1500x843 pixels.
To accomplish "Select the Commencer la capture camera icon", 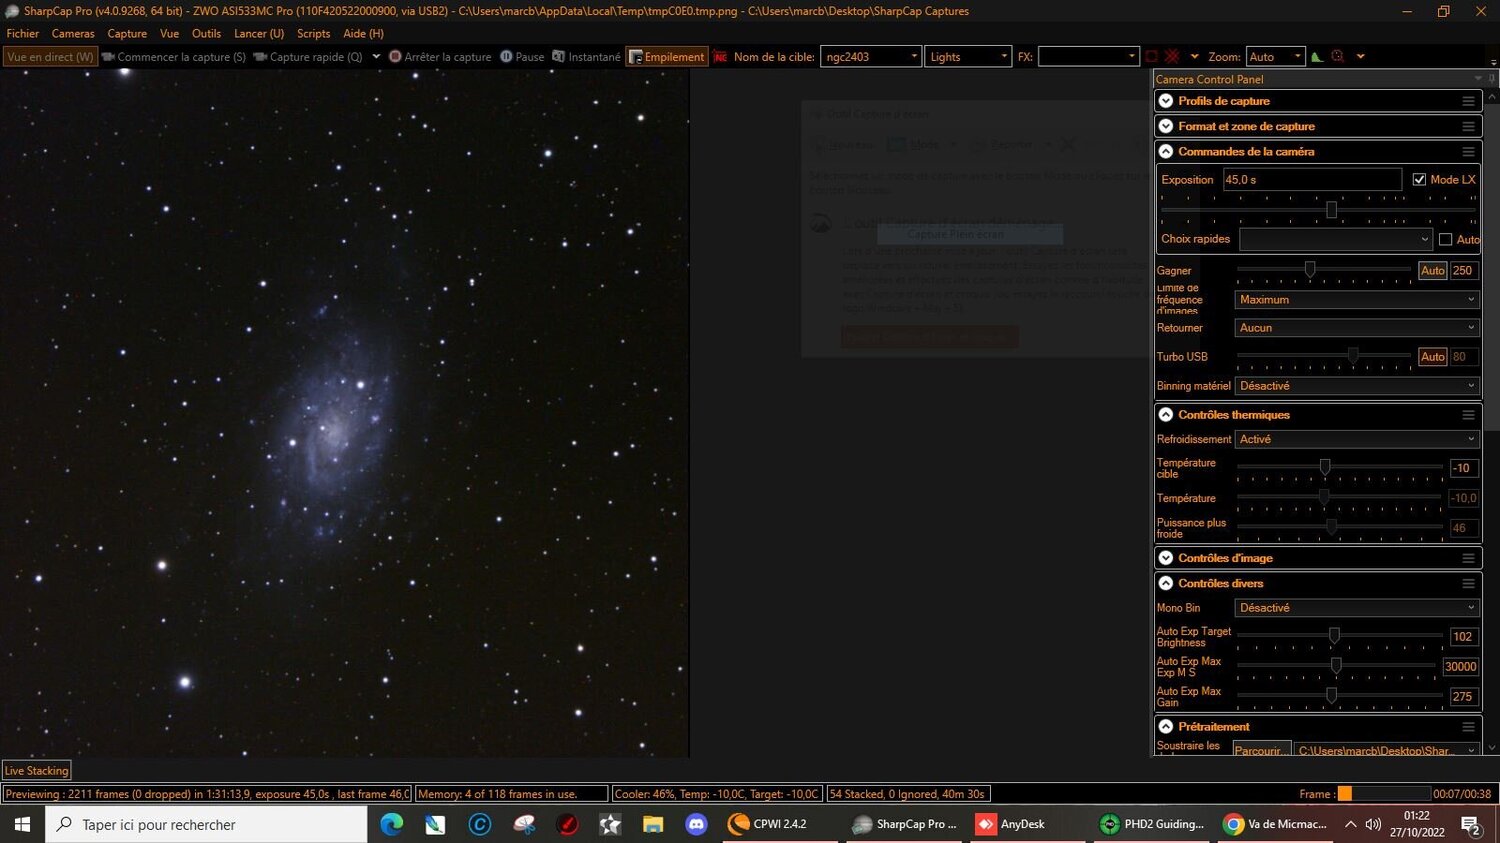I will pos(110,56).
